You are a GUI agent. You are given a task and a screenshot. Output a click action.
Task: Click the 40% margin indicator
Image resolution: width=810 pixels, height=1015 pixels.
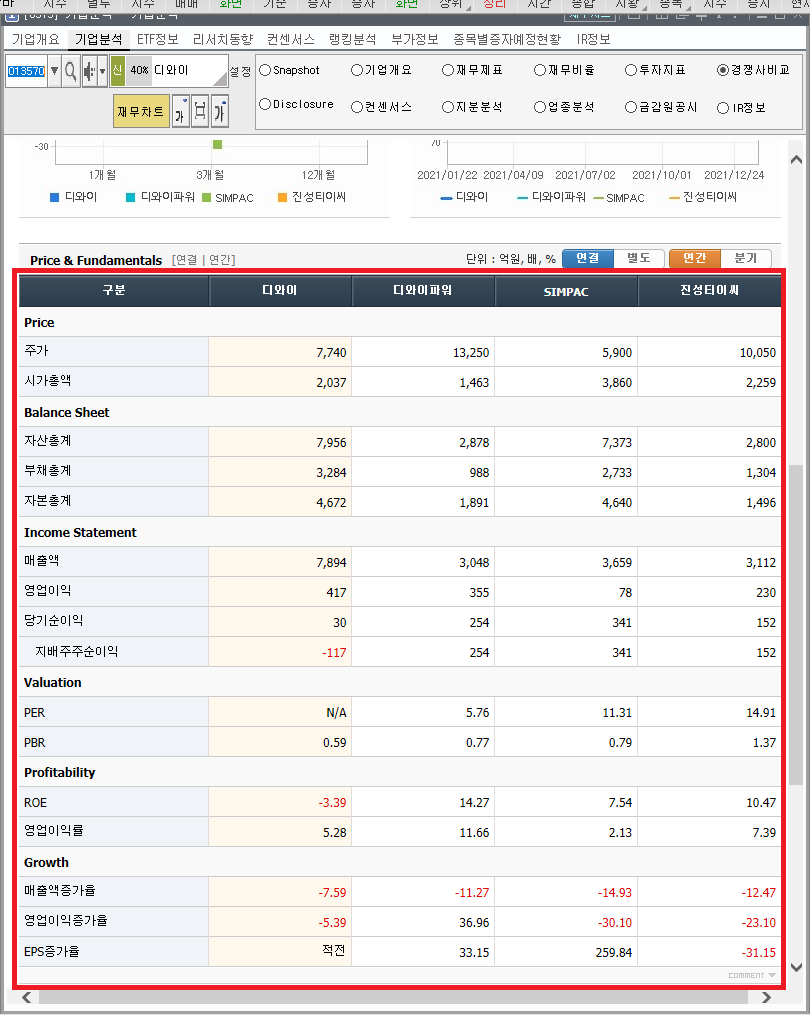coord(139,70)
